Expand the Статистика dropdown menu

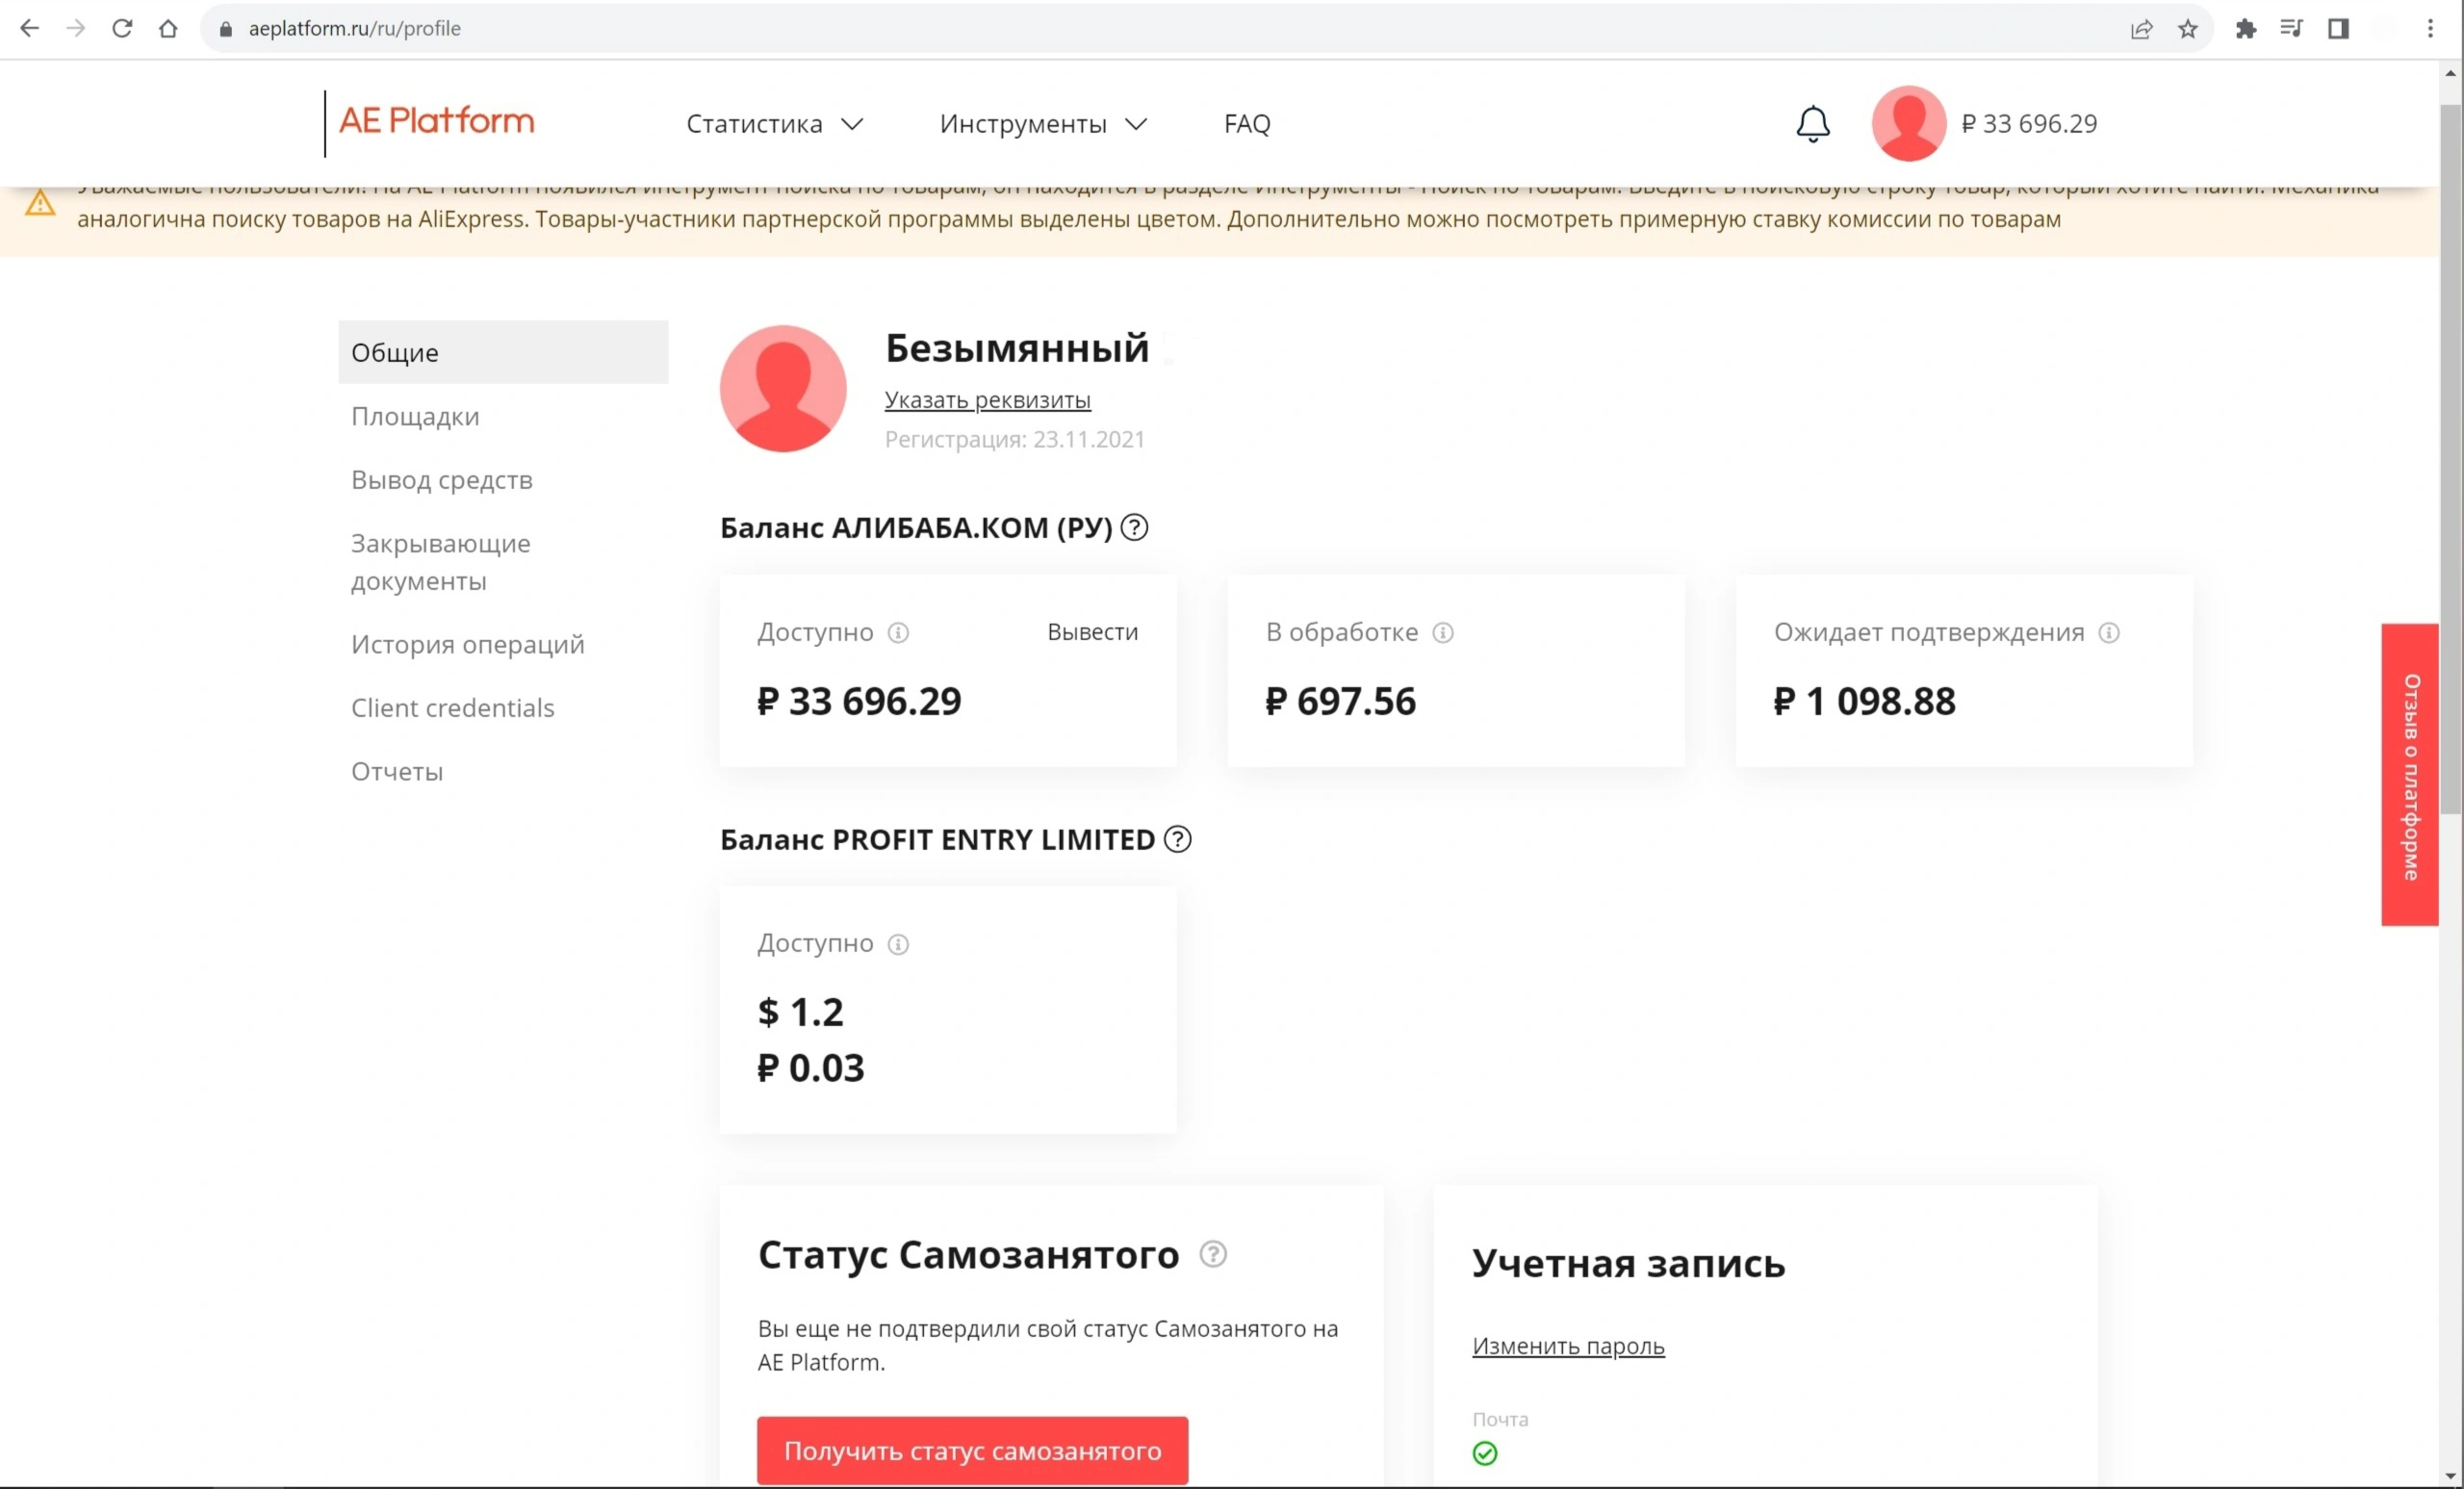pyautogui.click(x=774, y=124)
